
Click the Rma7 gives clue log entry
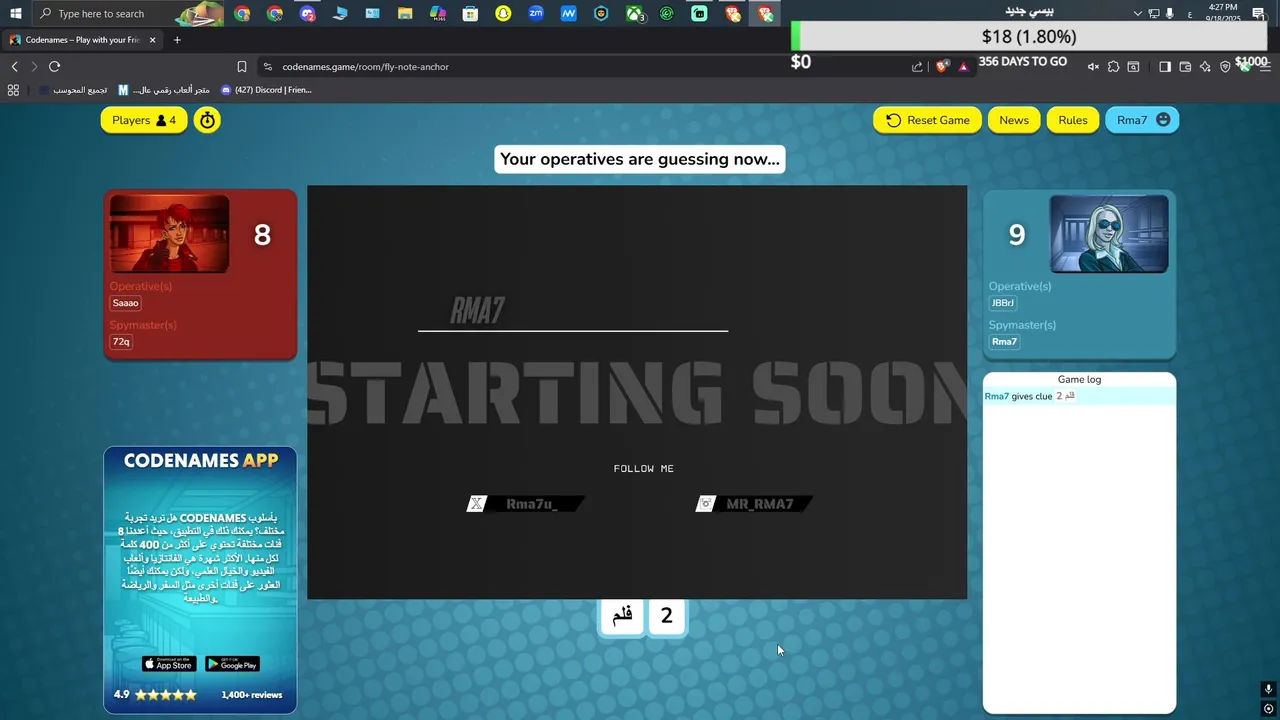pos(1079,396)
